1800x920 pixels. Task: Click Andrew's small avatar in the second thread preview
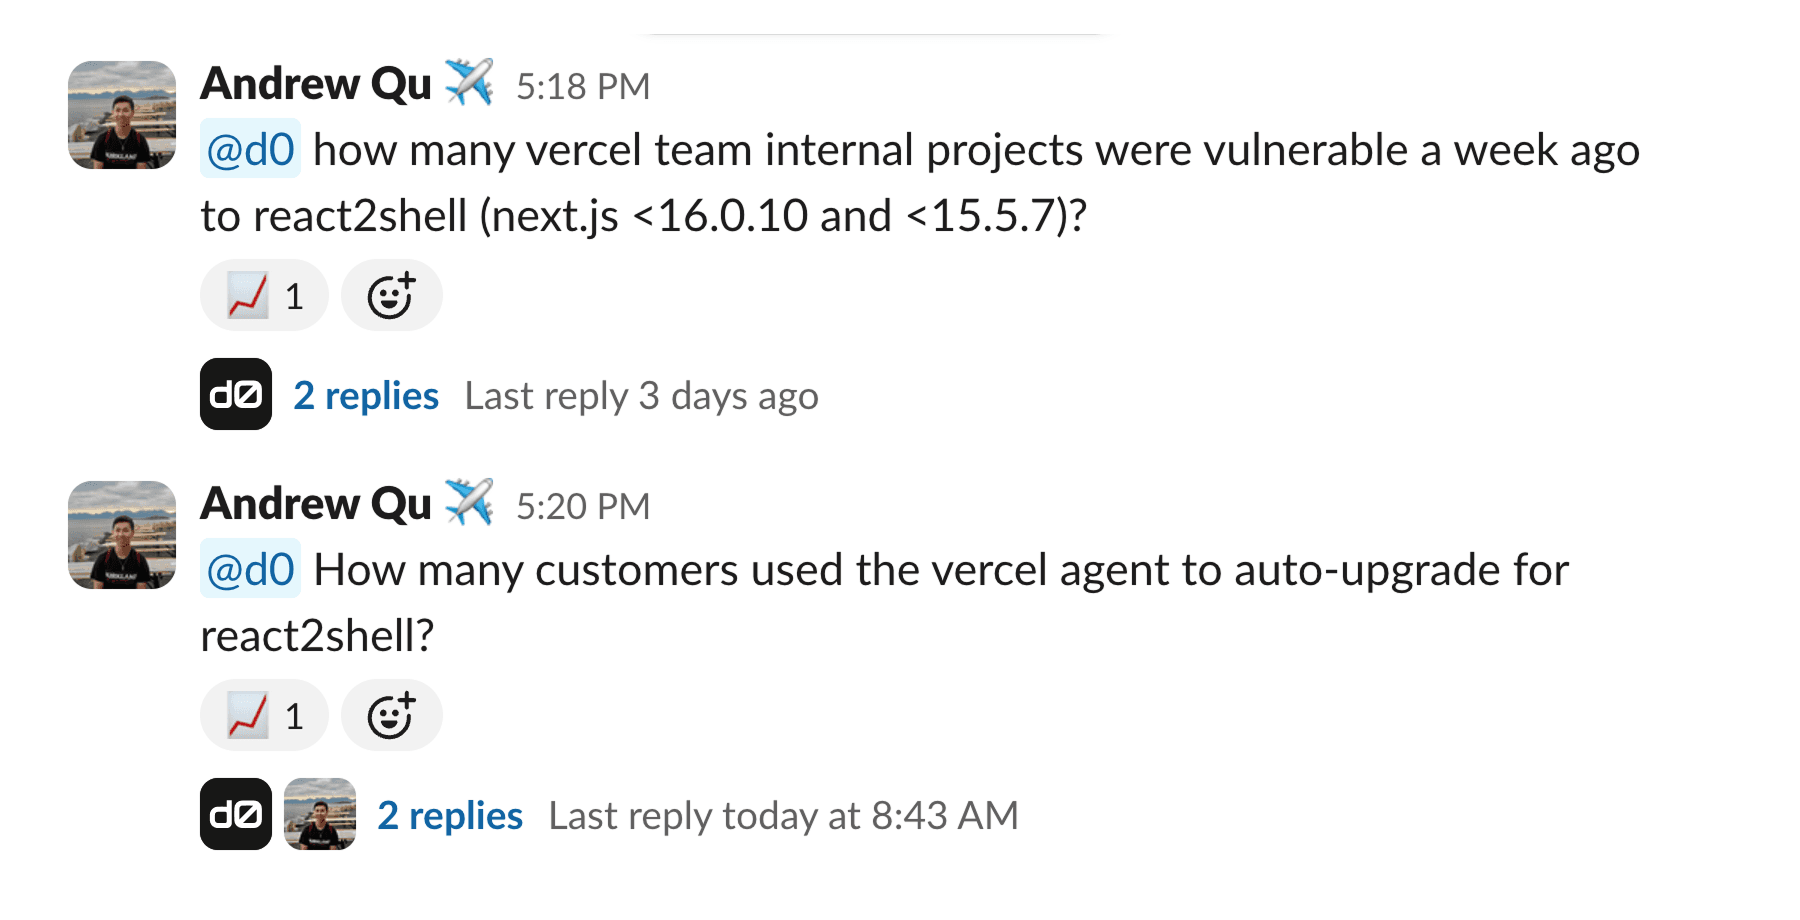pyautogui.click(x=320, y=815)
